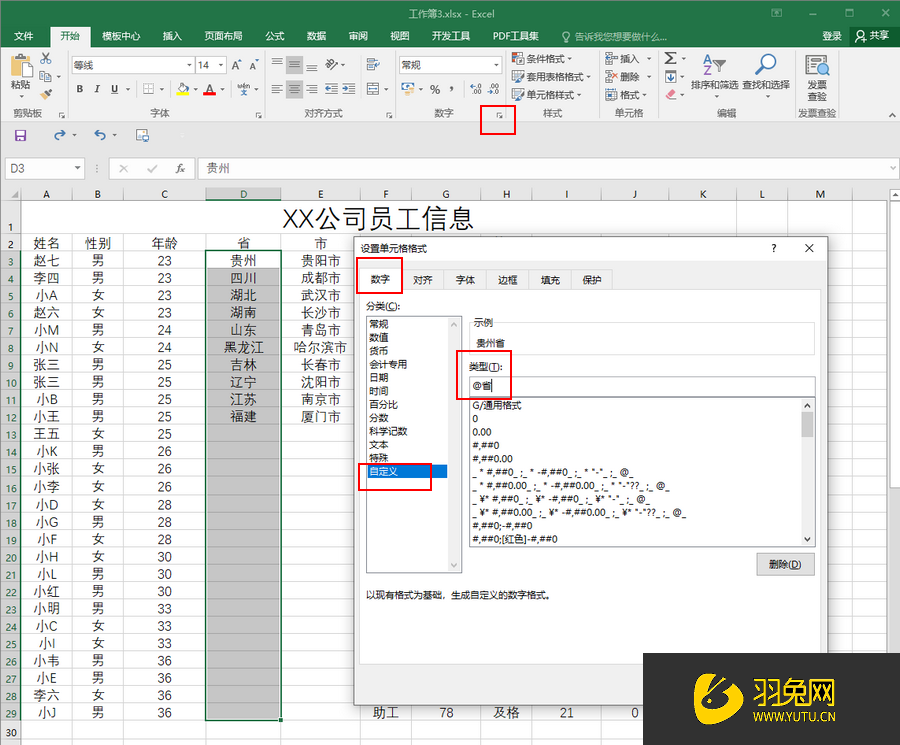The height and width of the screenshot is (745, 900).
Task: Apply the percent style
Action: [435, 89]
